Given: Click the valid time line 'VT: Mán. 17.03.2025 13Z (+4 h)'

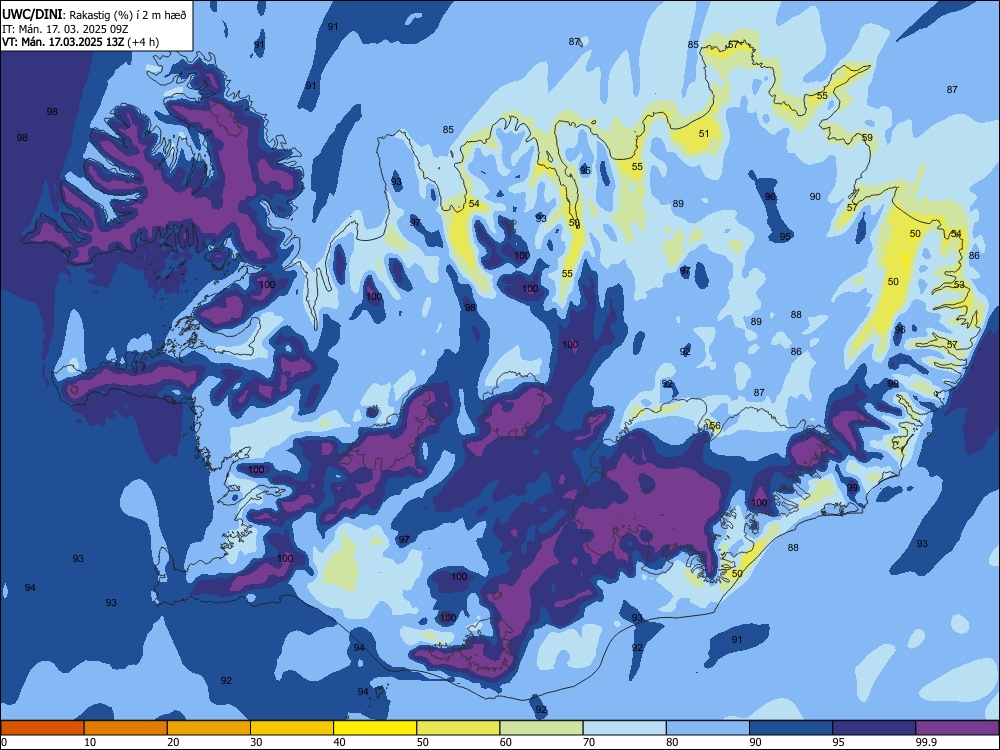Looking at the screenshot, I should tap(80, 42).
